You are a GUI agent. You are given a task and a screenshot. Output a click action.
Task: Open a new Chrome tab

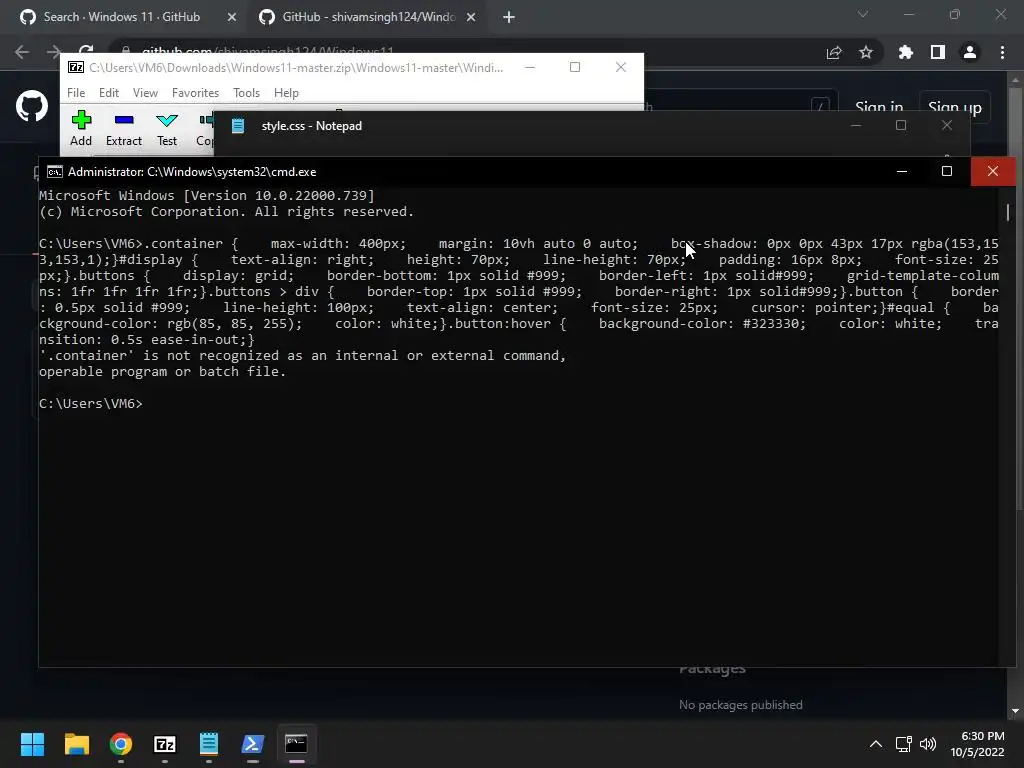point(509,18)
